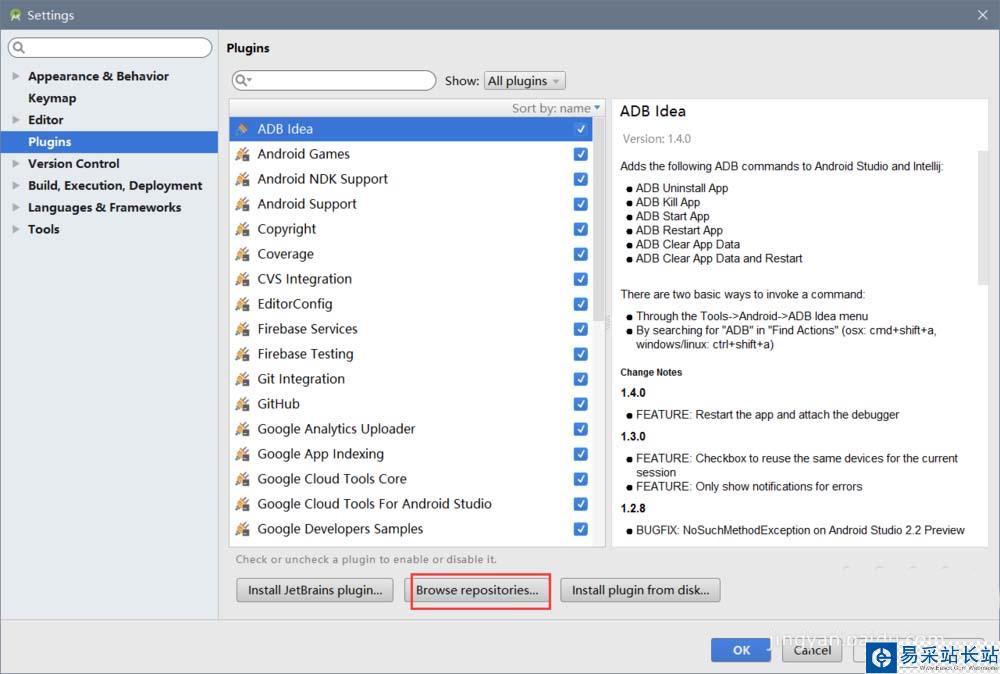The width and height of the screenshot is (1000, 674).
Task: Select Android Support plugin row text
Action: (x=307, y=204)
